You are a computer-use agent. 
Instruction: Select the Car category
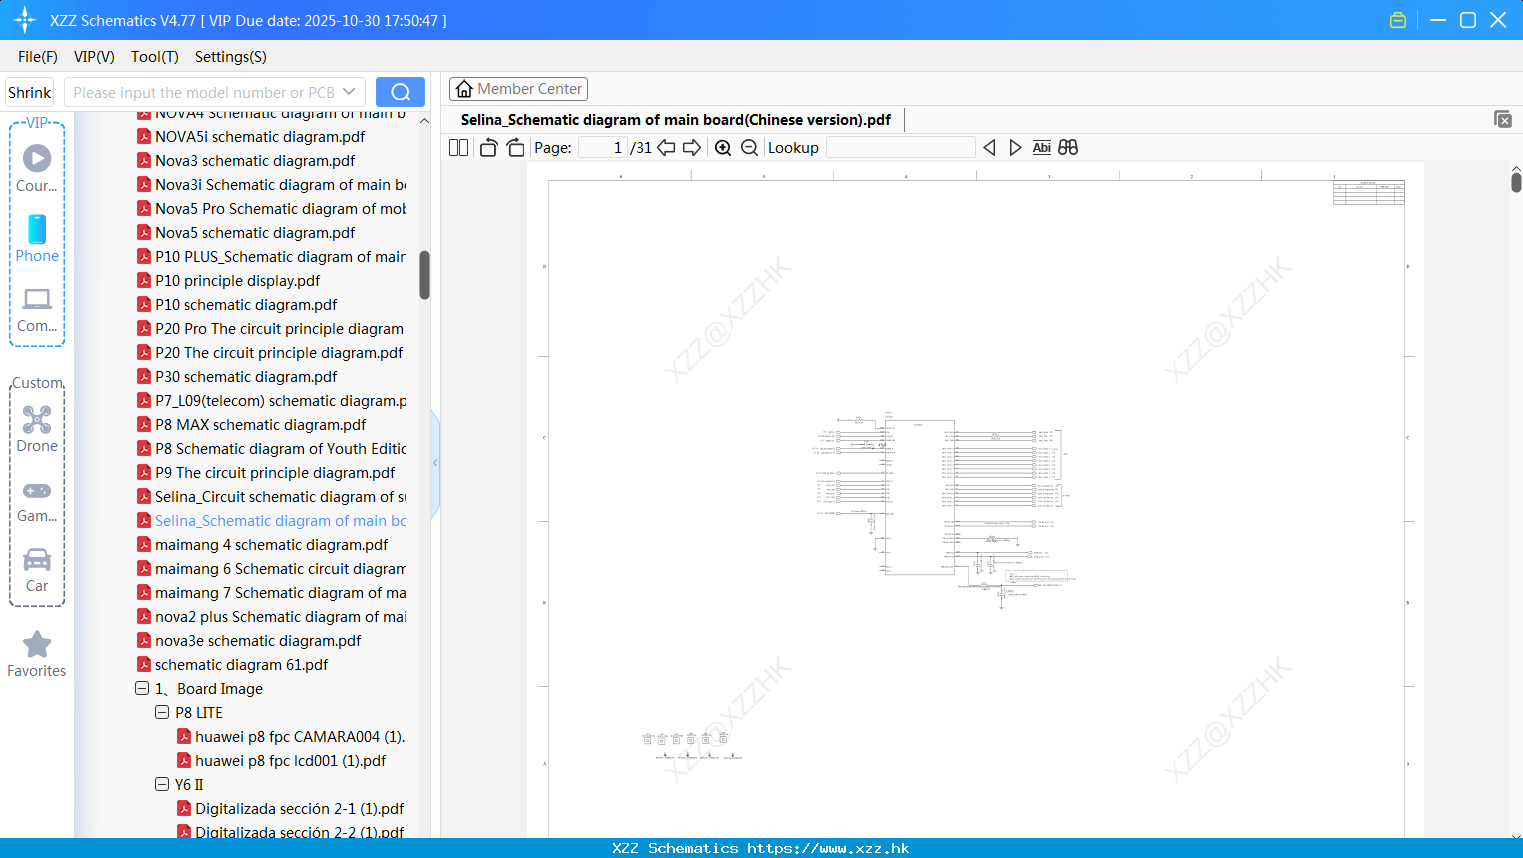point(37,570)
